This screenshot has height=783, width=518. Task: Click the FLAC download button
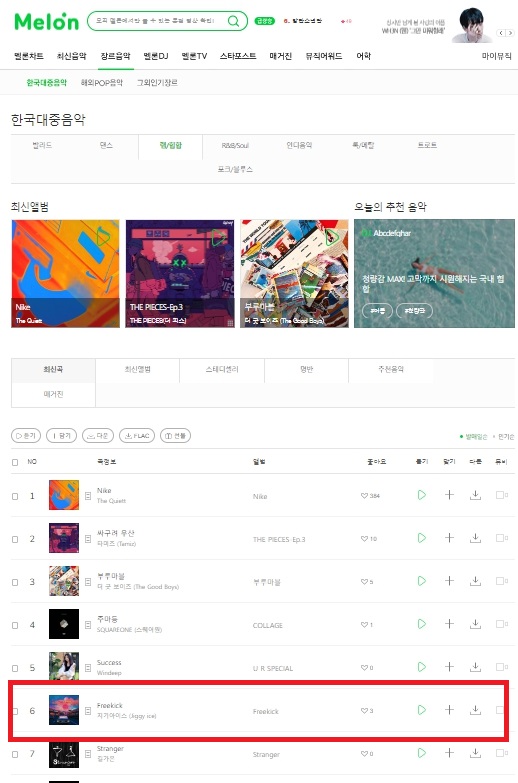click(x=137, y=435)
